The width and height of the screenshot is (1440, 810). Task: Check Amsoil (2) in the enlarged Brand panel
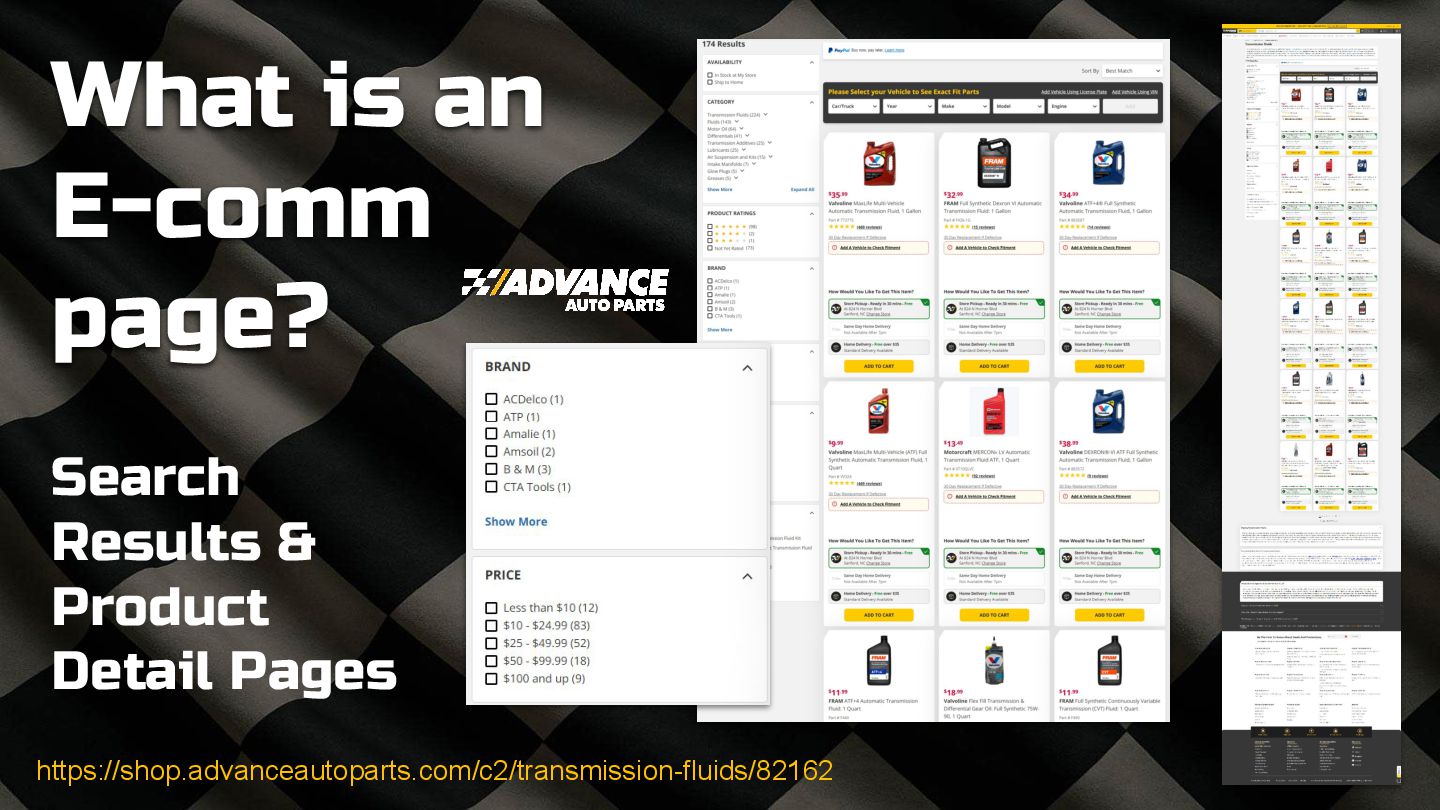(491, 451)
